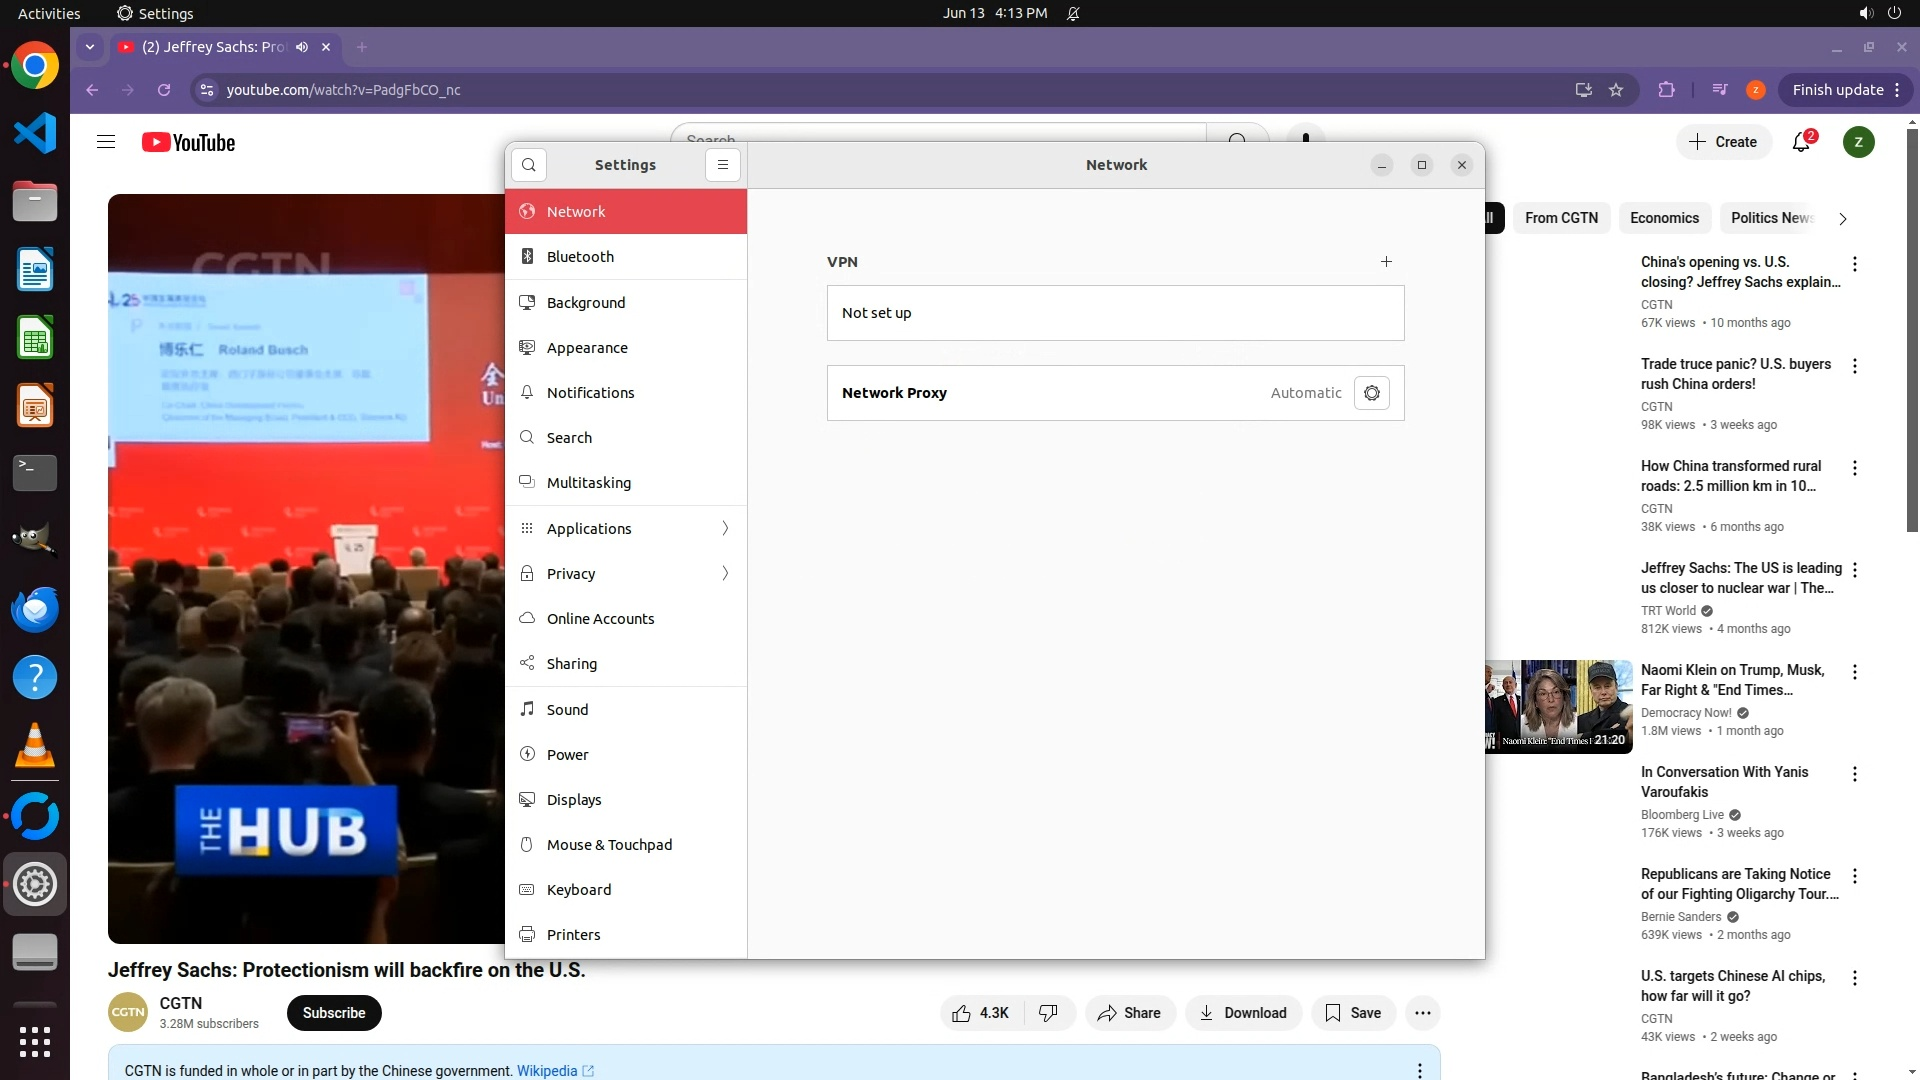
Task: Open Naomi Klein video thumbnail
Action: tap(1558, 706)
